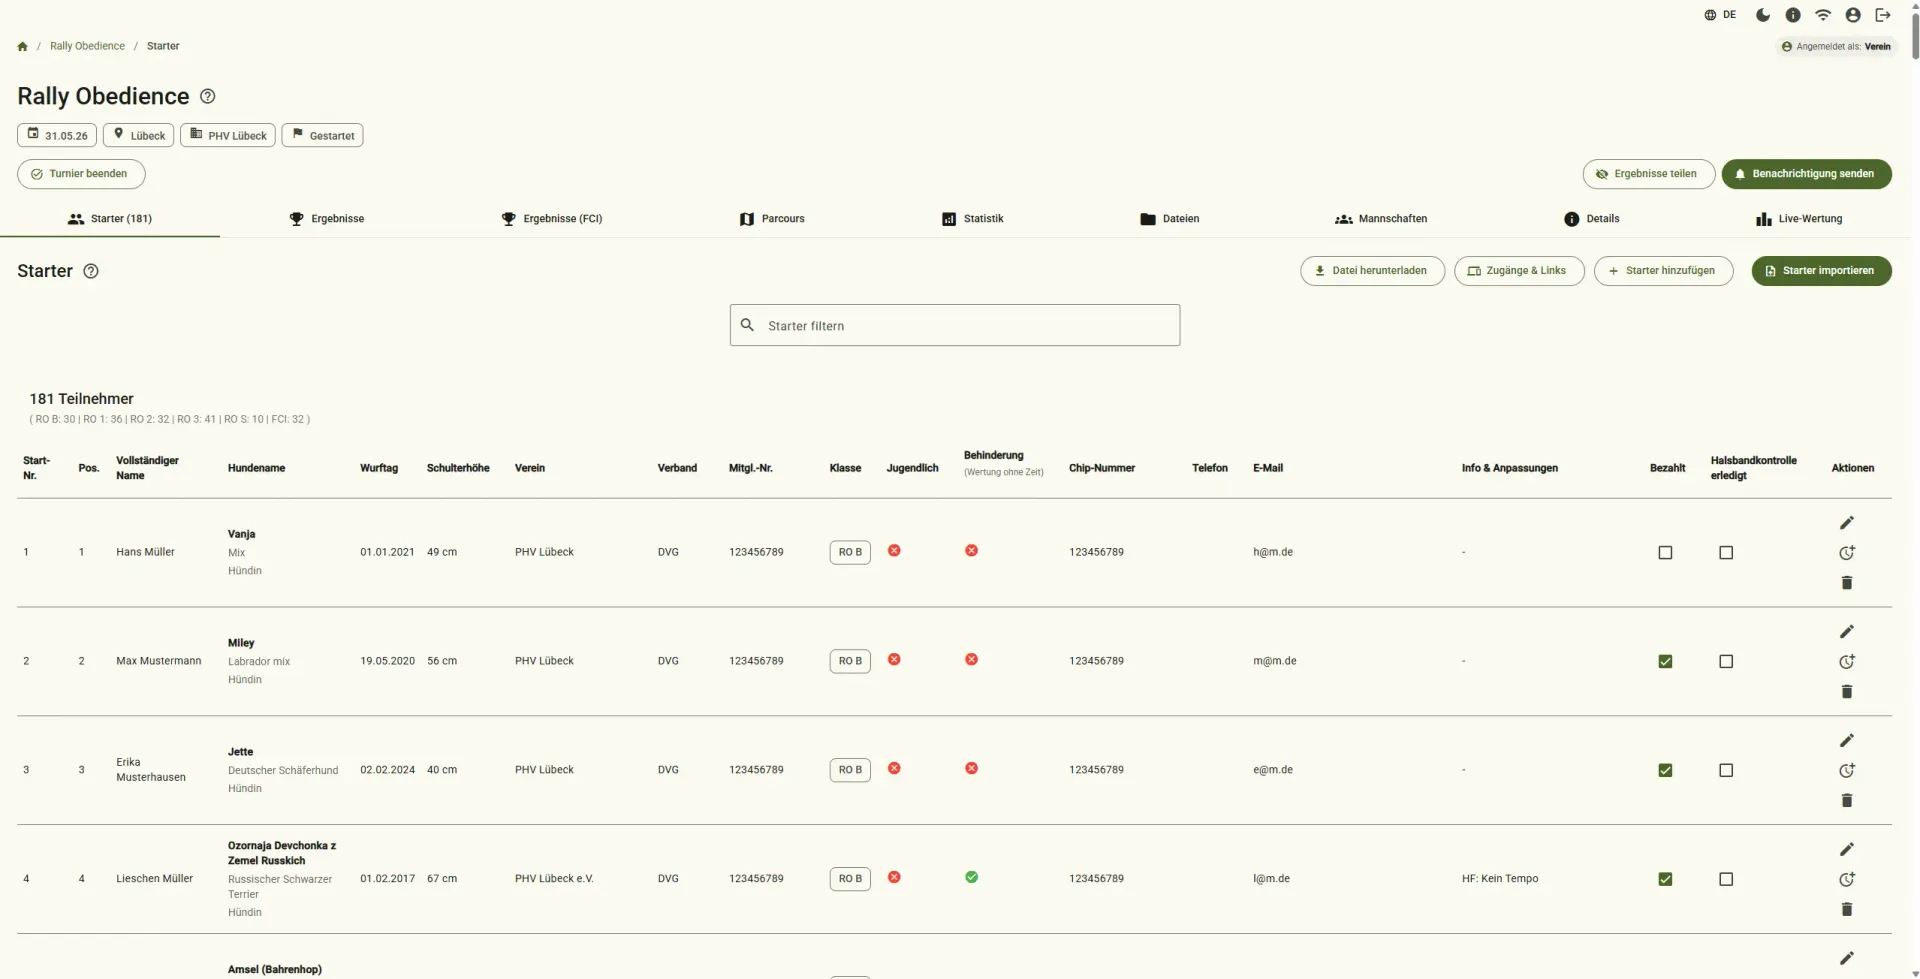
Task: Delete Max Mustermann's entry with trash icon
Action: [x=1847, y=692]
